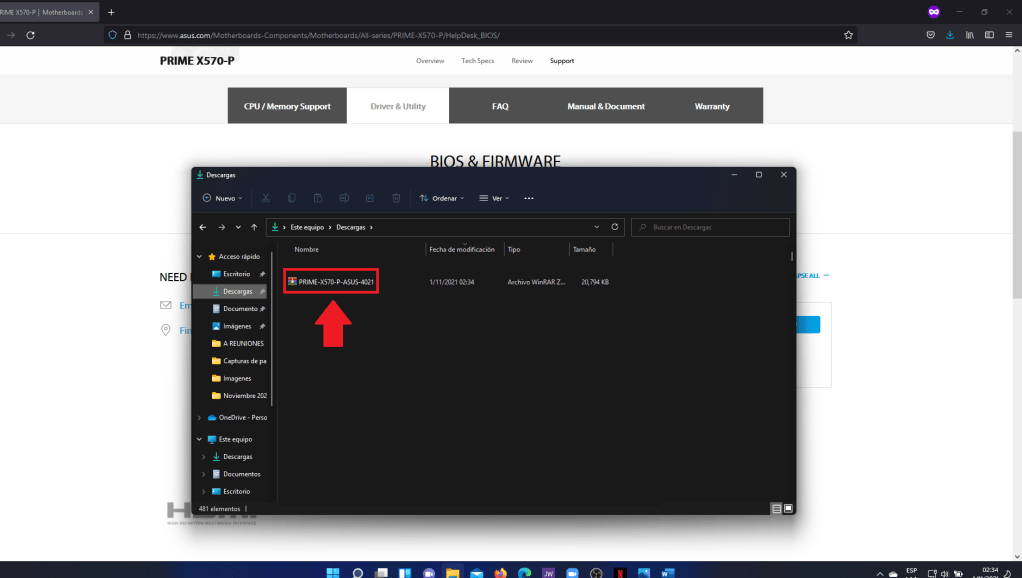Switch to details view icon in status bar
Image resolution: width=1022 pixels, height=578 pixels.
pyautogui.click(x=776, y=508)
